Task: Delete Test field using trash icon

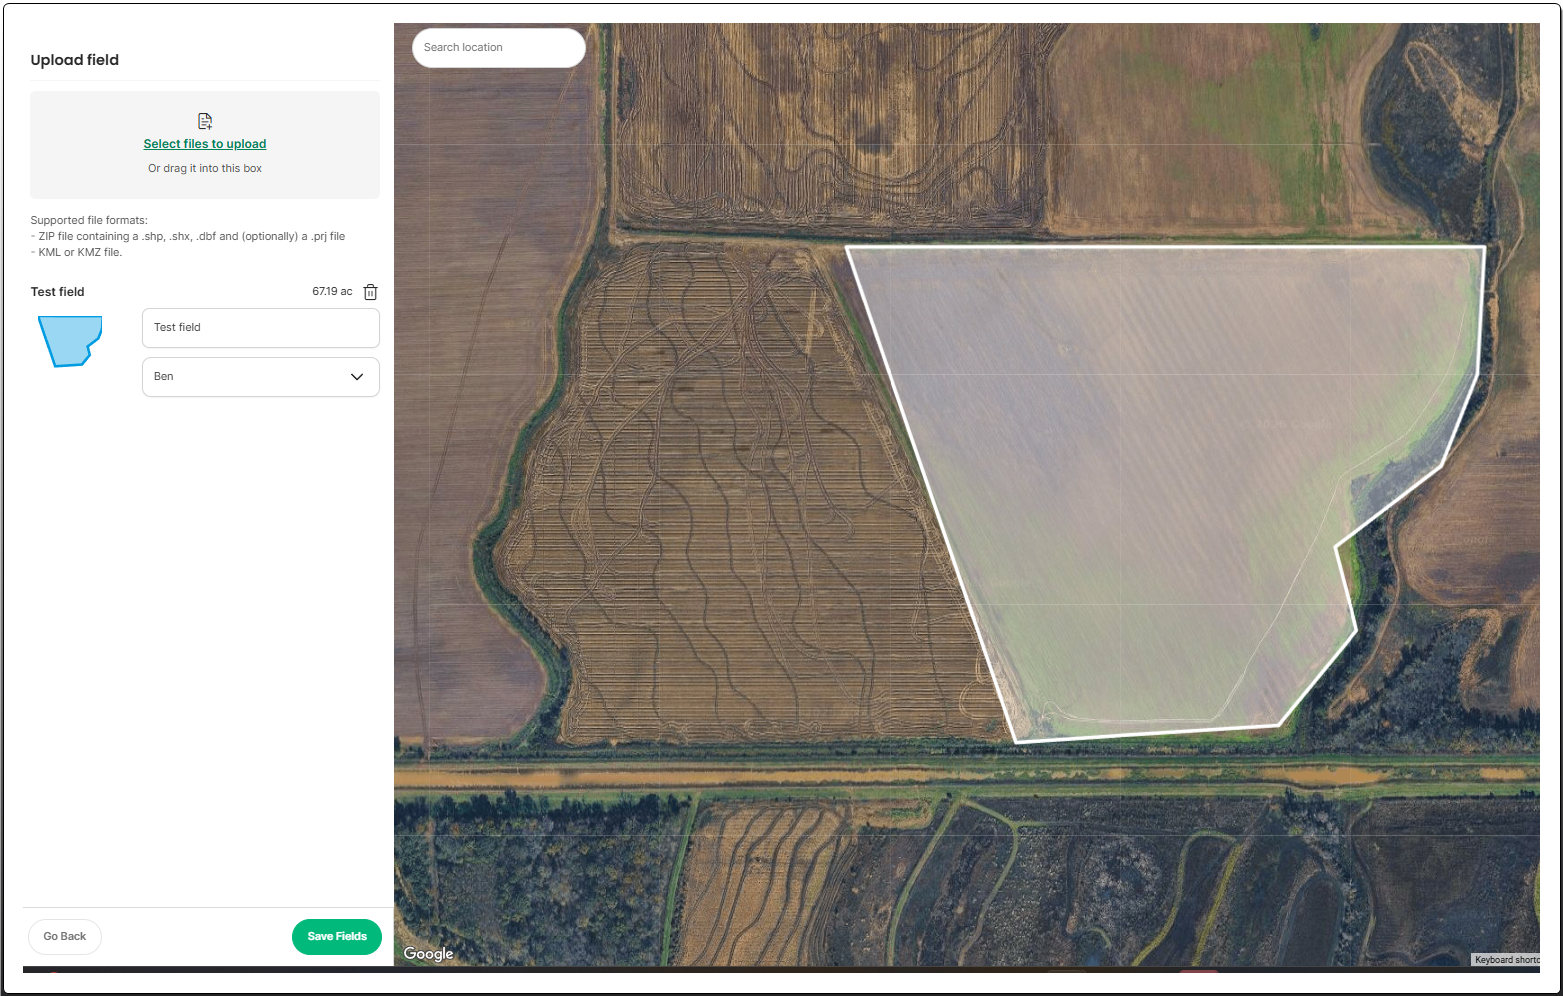Action: click(370, 292)
